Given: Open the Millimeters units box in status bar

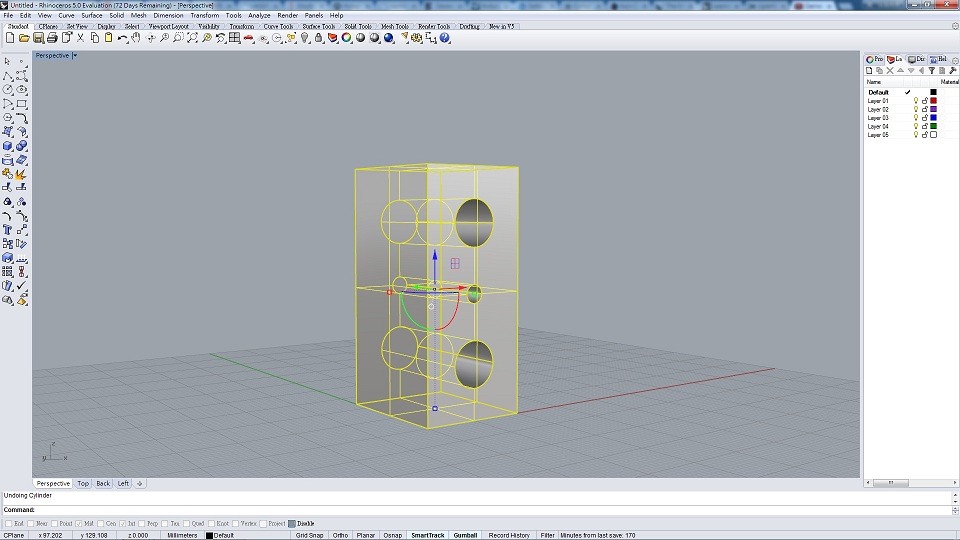Looking at the screenshot, I should point(182,535).
